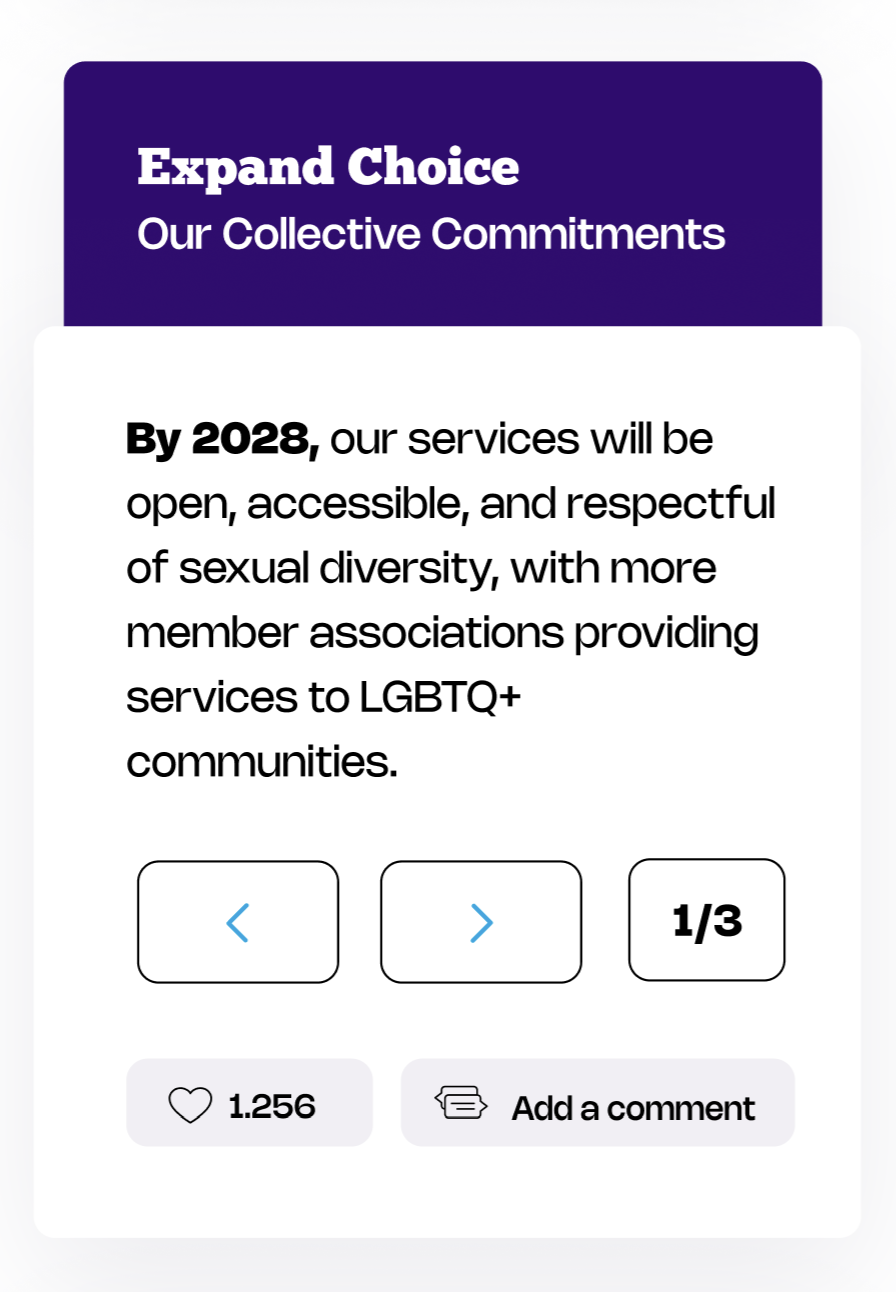Click the "Add a comment" label text
Screen dimensions: 896x1292
coord(633,1108)
